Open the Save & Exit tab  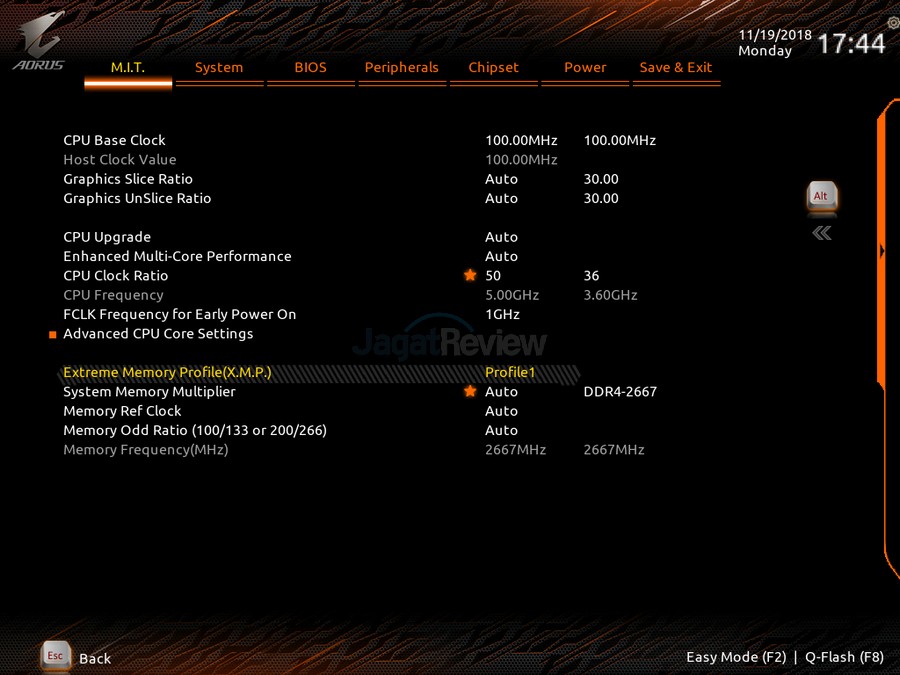(x=676, y=67)
